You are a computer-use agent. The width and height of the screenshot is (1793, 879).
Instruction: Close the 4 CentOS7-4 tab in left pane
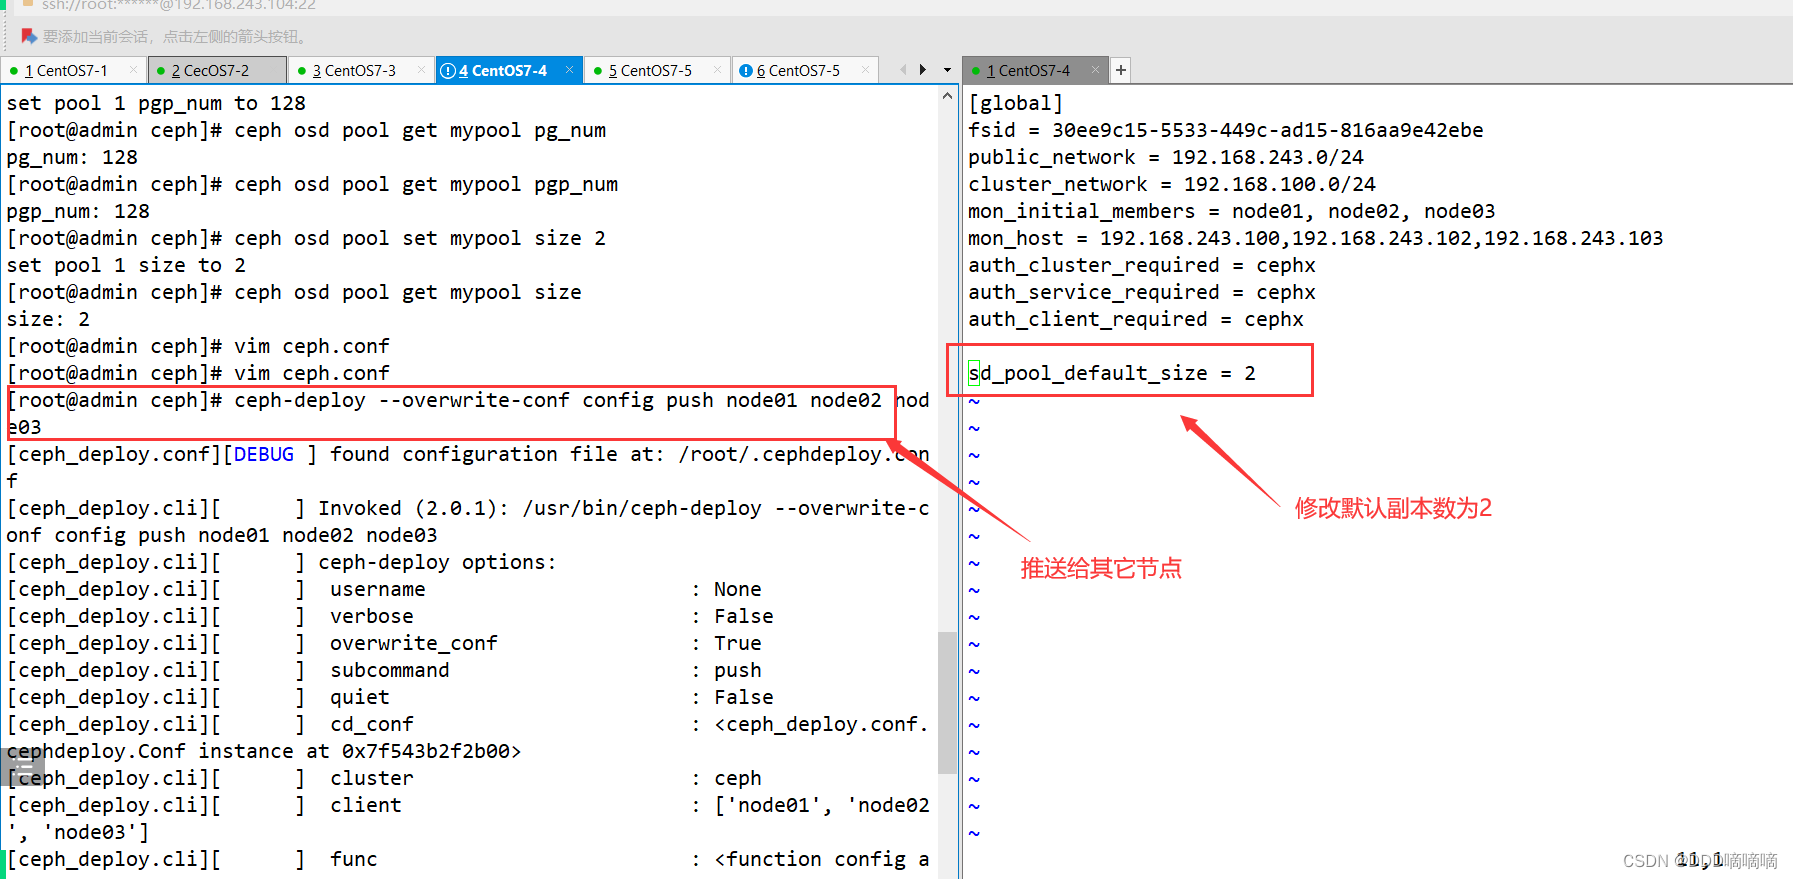pyautogui.click(x=569, y=70)
